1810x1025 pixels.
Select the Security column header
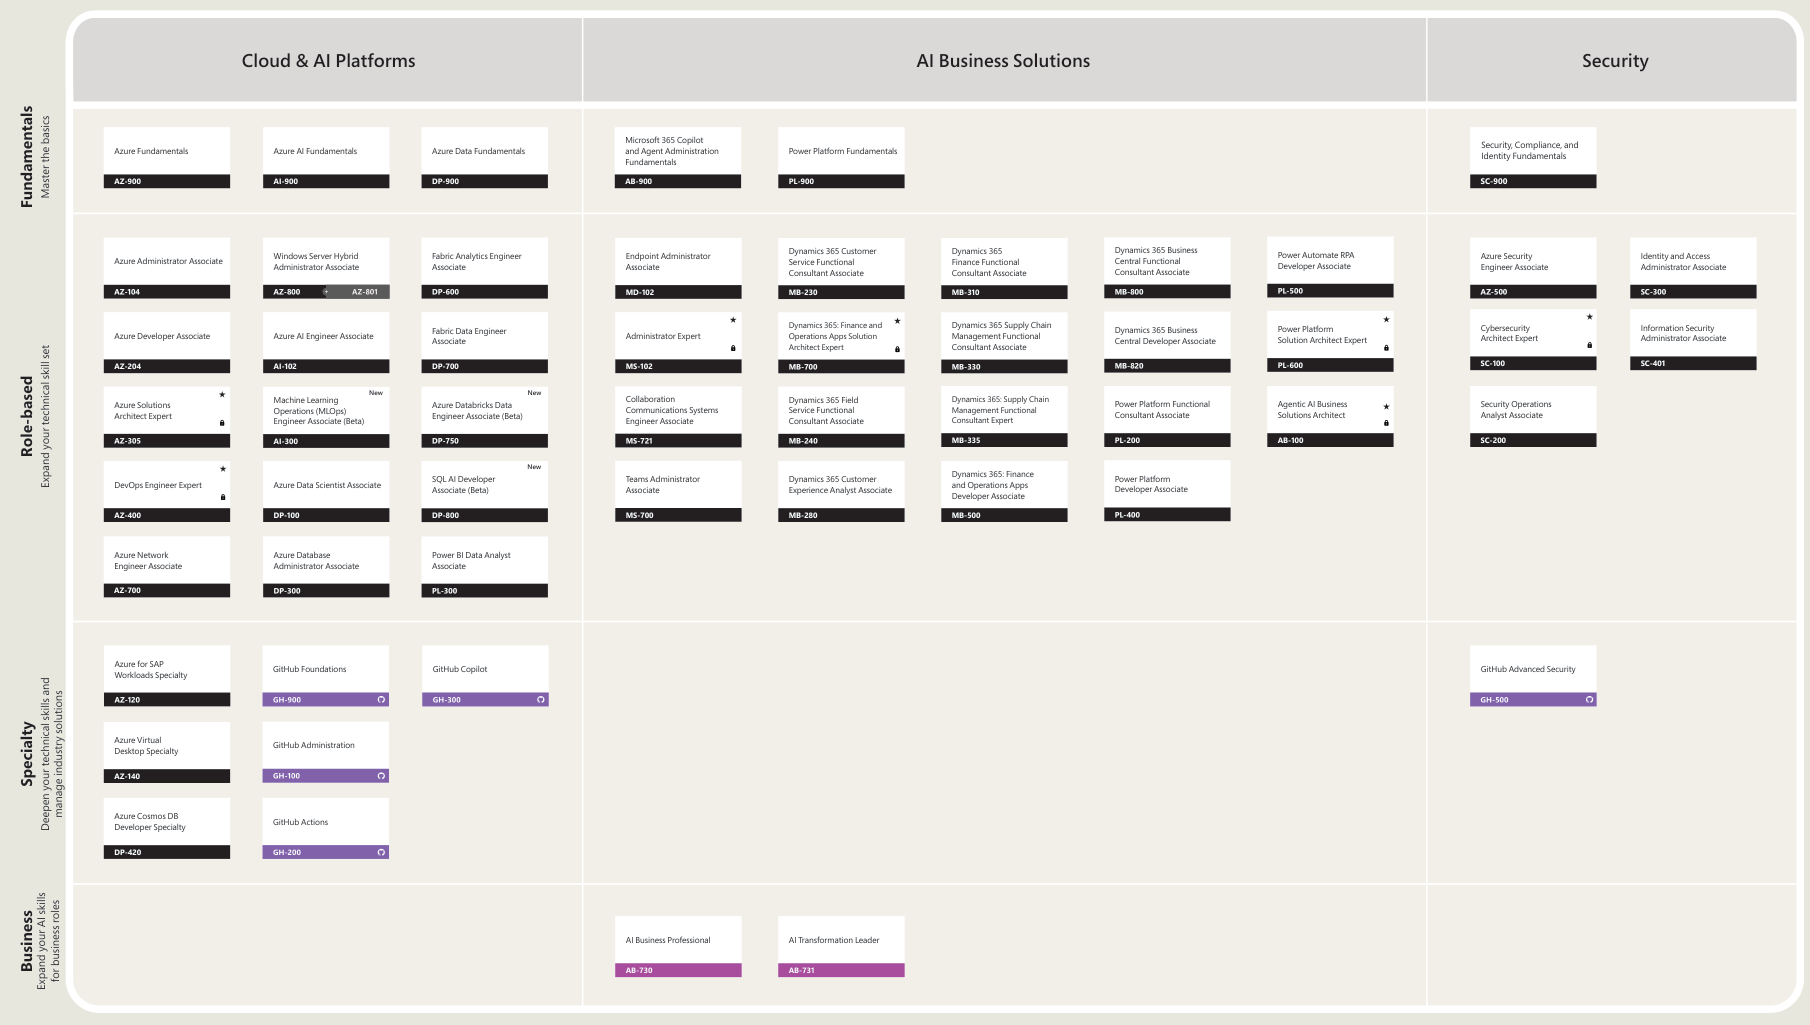pyautogui.click(x=1613, y=60)
